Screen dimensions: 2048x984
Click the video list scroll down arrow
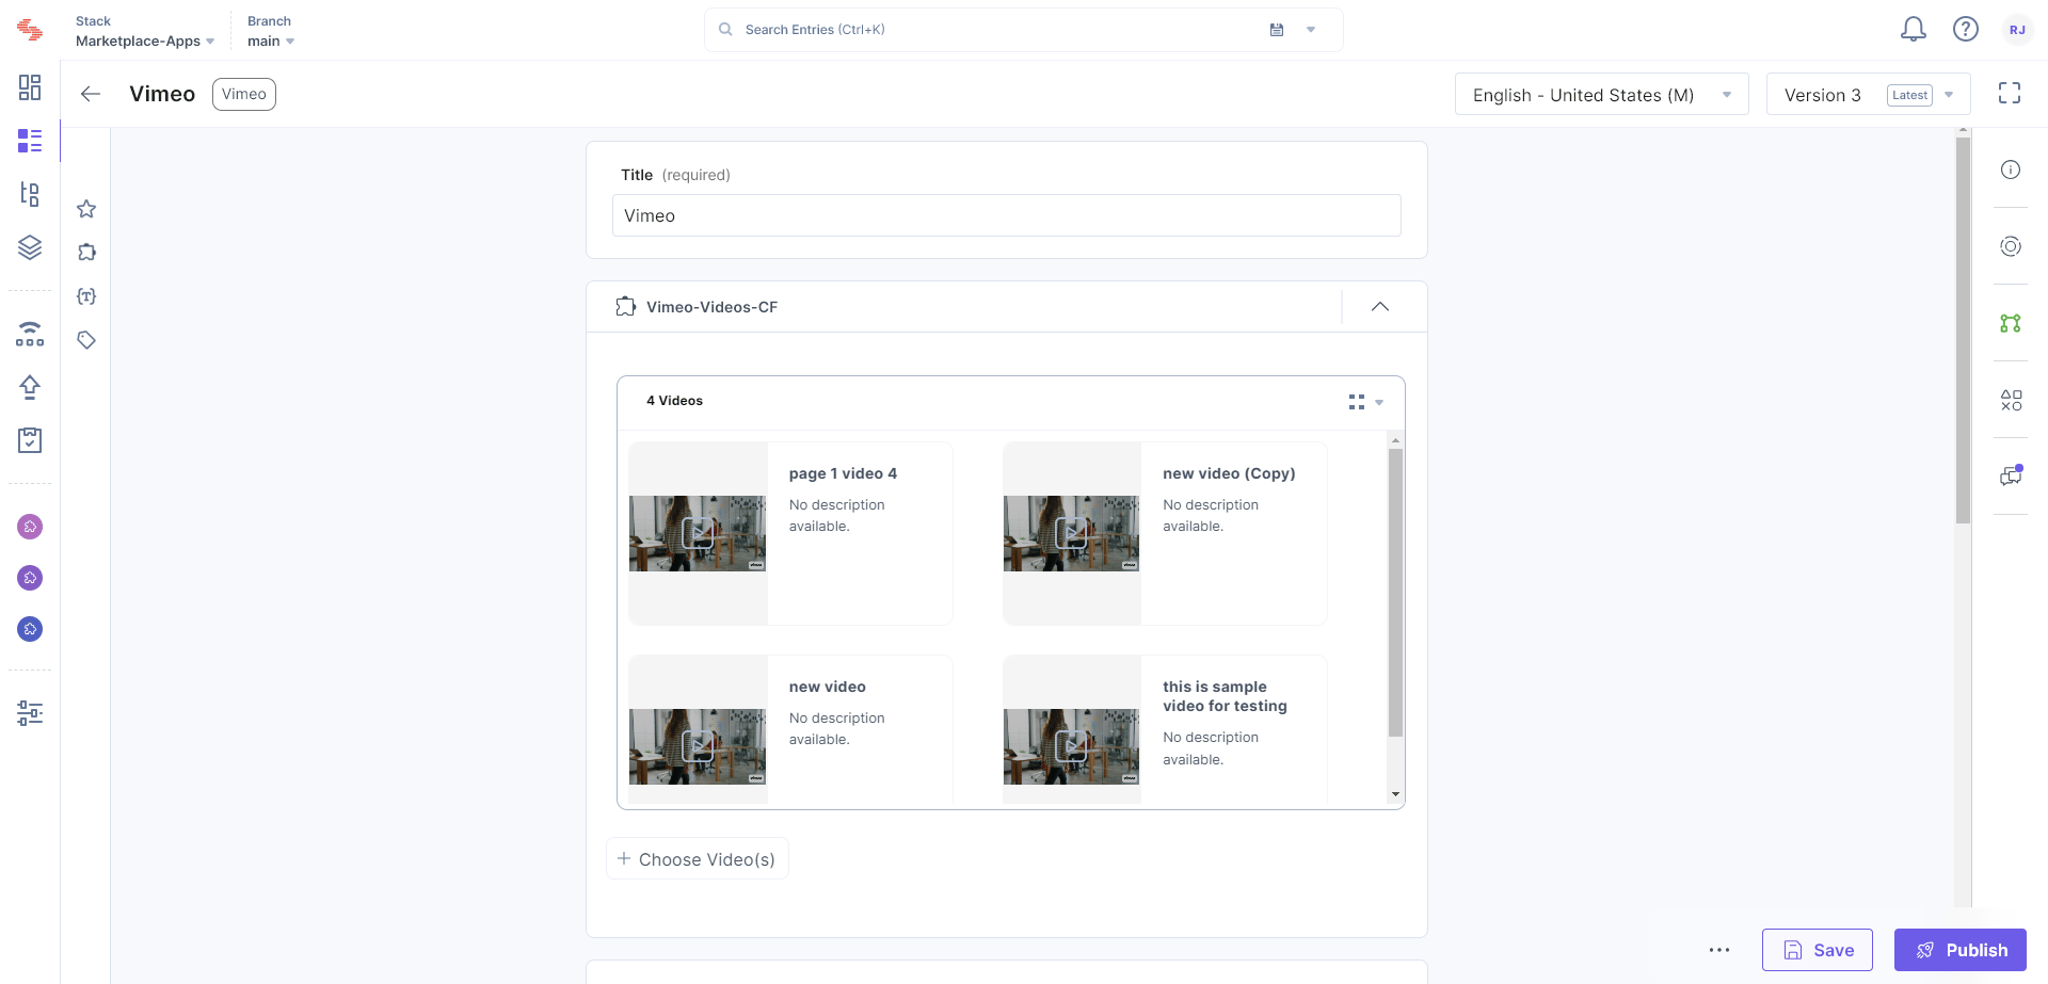point(1395,794)
